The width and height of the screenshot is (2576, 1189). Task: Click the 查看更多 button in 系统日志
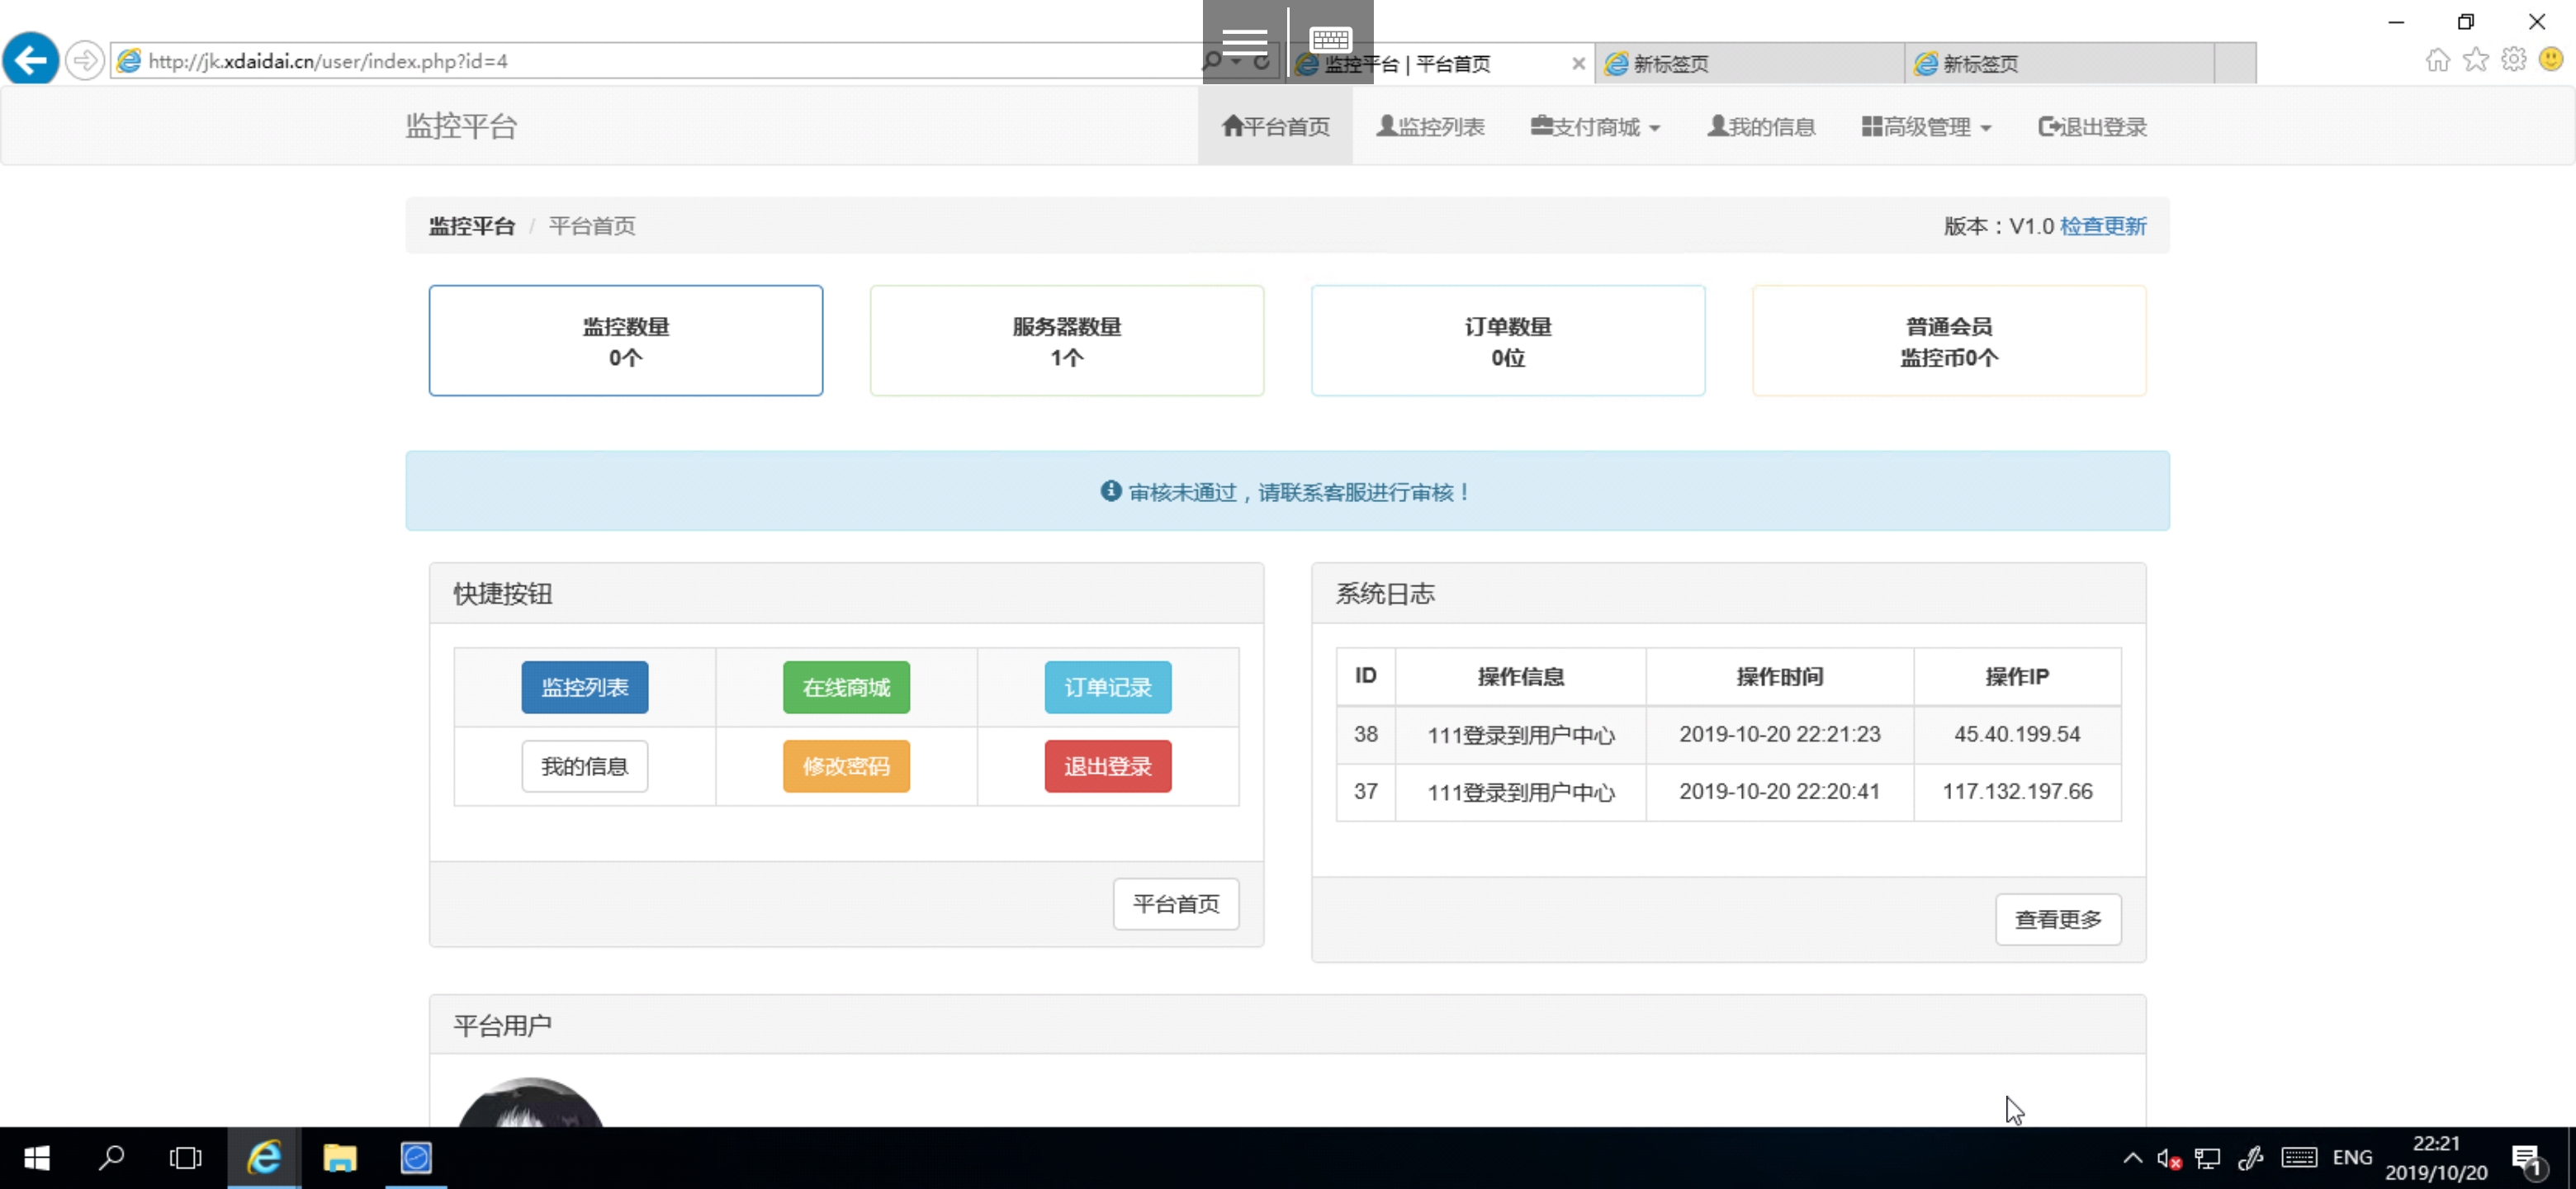(2057, 919)
